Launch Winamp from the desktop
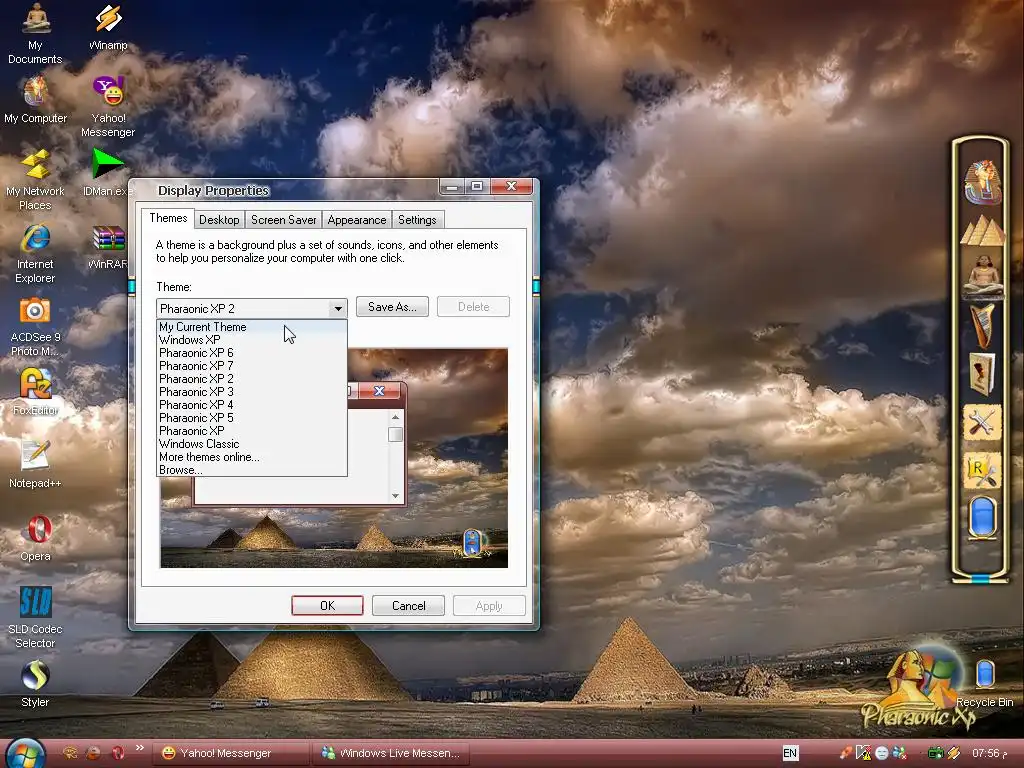 click(x=108, y=26)
